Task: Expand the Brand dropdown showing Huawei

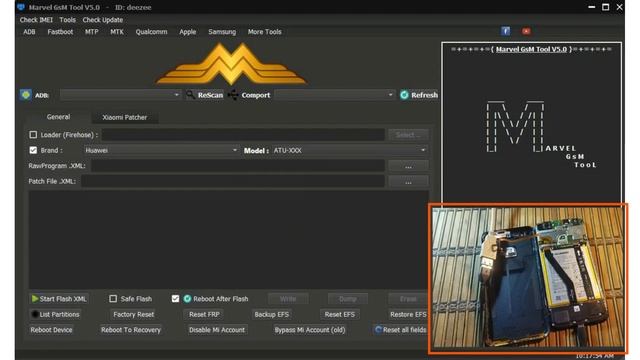Action: coord(161,150)
